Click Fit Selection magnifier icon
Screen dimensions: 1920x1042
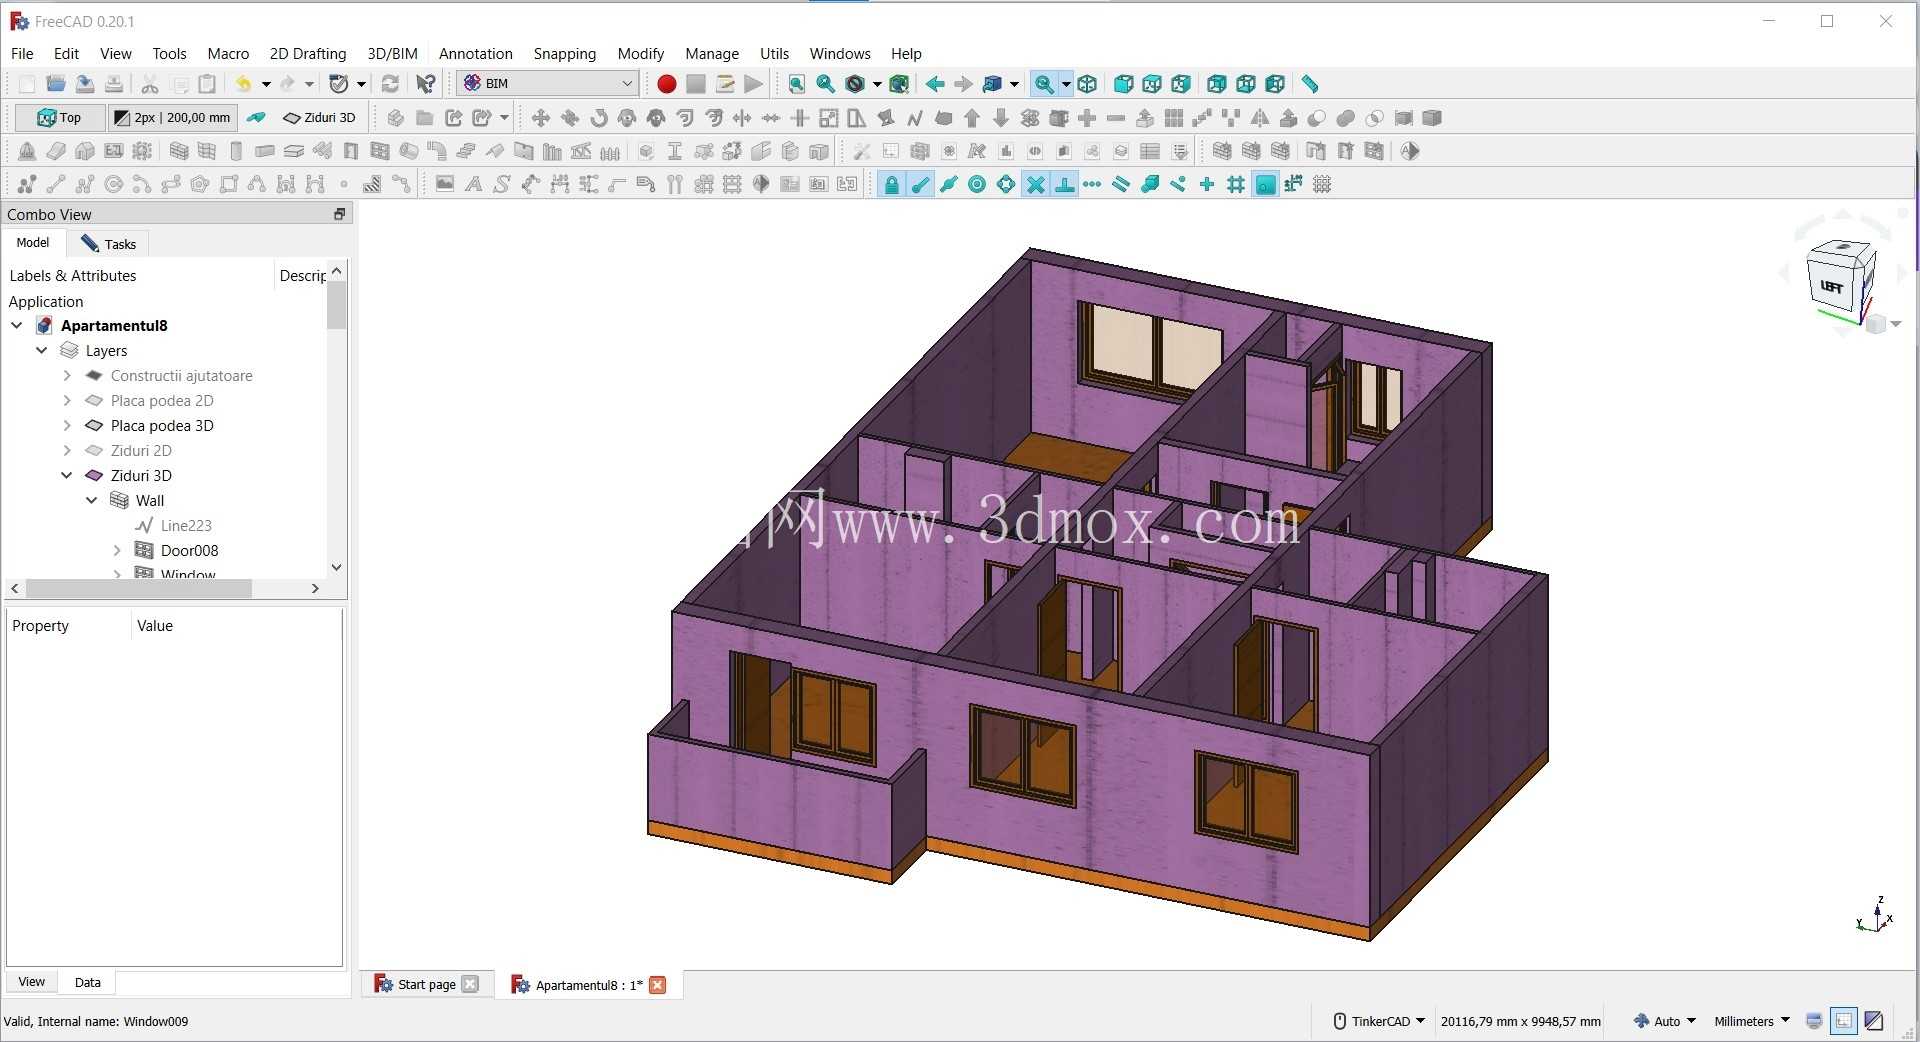click(x=825, y=84)
